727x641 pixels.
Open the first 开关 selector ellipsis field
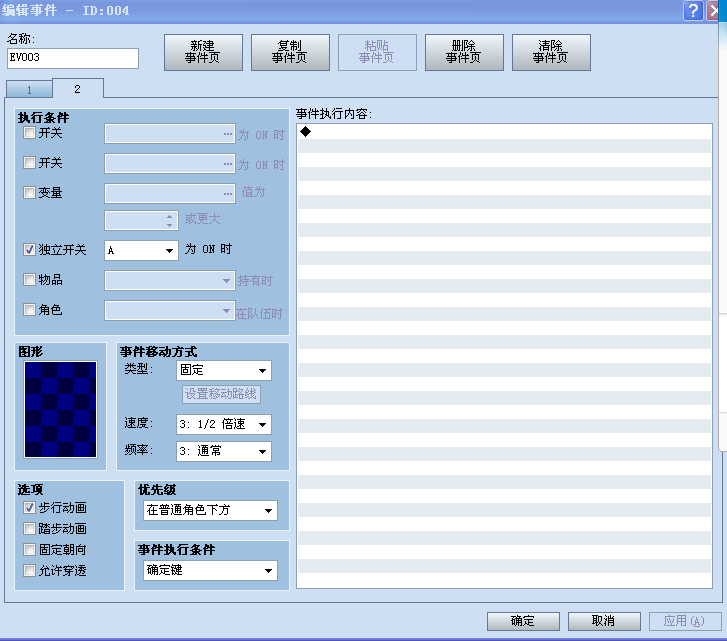pos(170,134)
